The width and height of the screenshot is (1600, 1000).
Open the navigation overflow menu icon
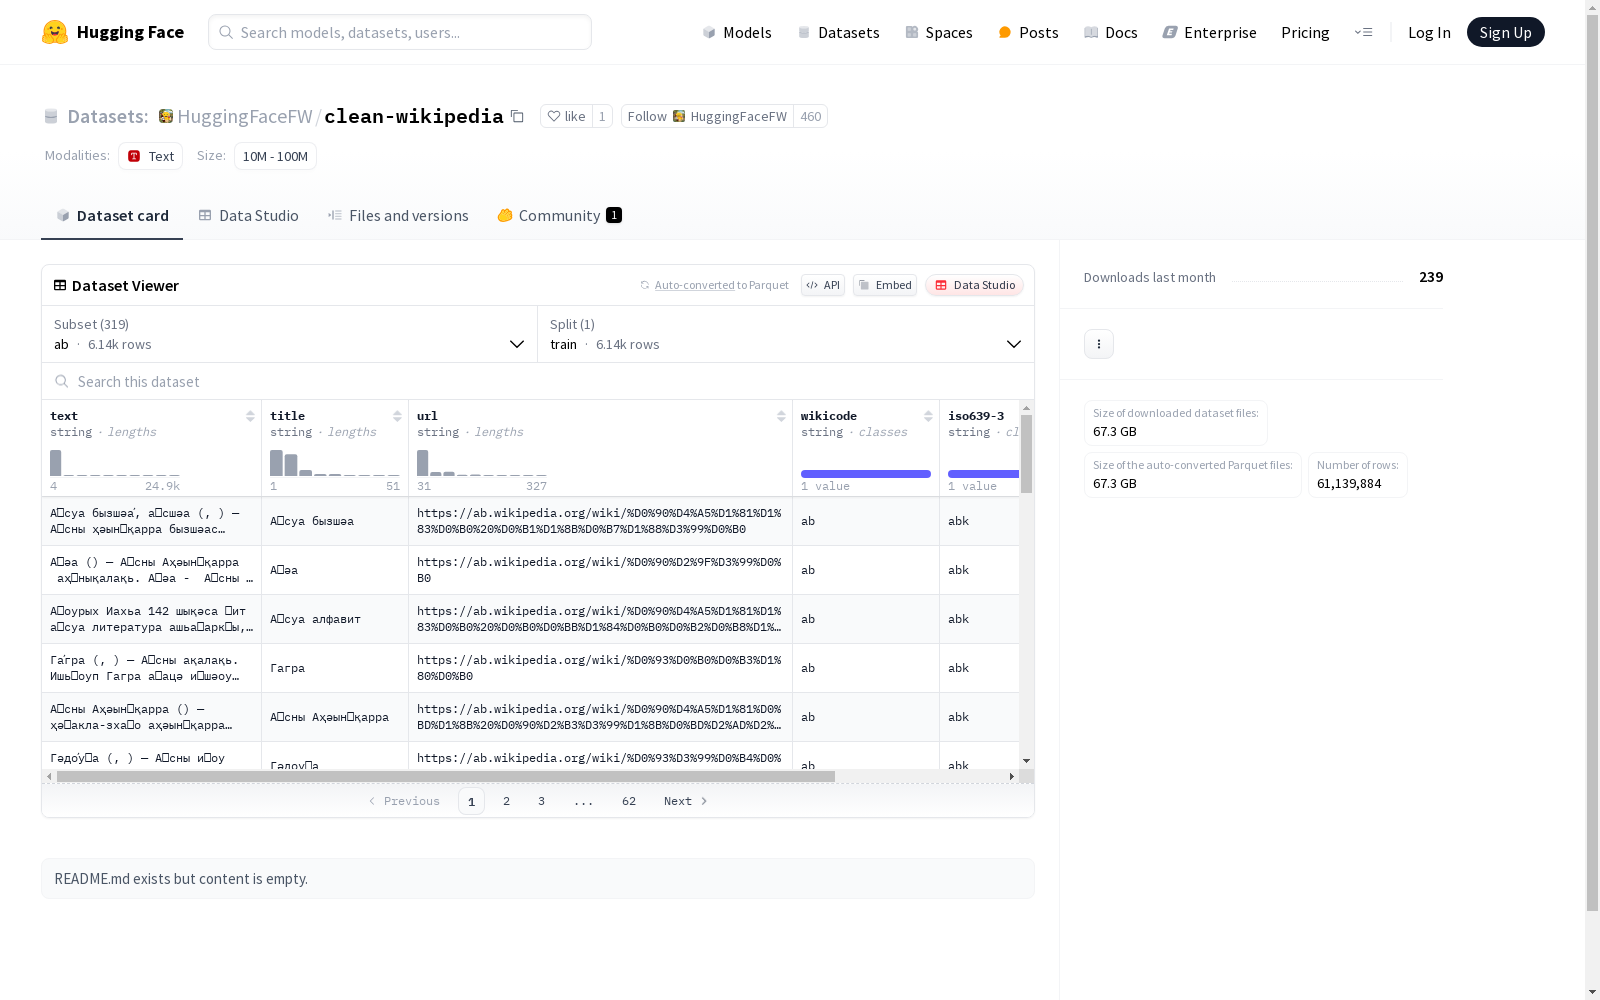coord(1363,32)
